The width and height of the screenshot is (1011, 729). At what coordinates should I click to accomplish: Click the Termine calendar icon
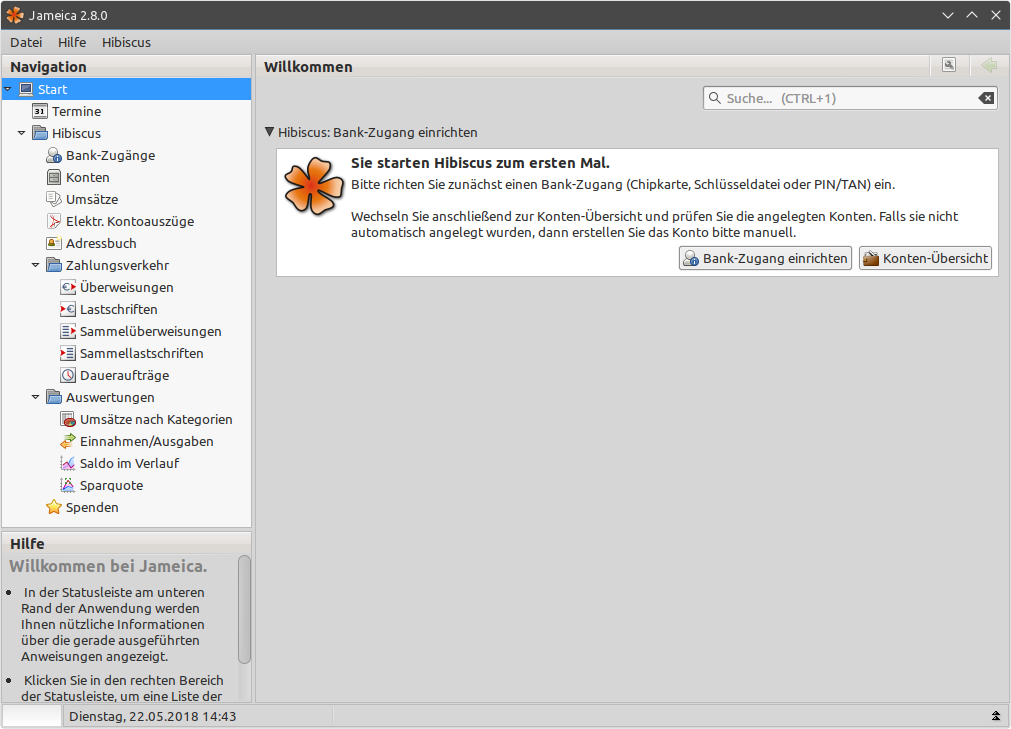pyautogui.click(x=40, y=111)
